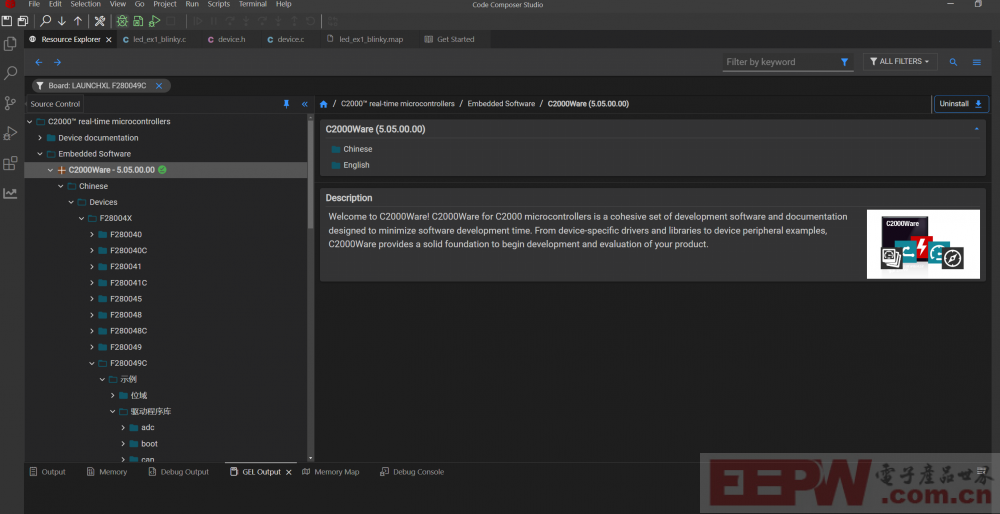The width and height of the screenshot is (1000, 514).
Task: Close the GEL Output panel tab
Action: pyautogui.click(x=288, y=472)
